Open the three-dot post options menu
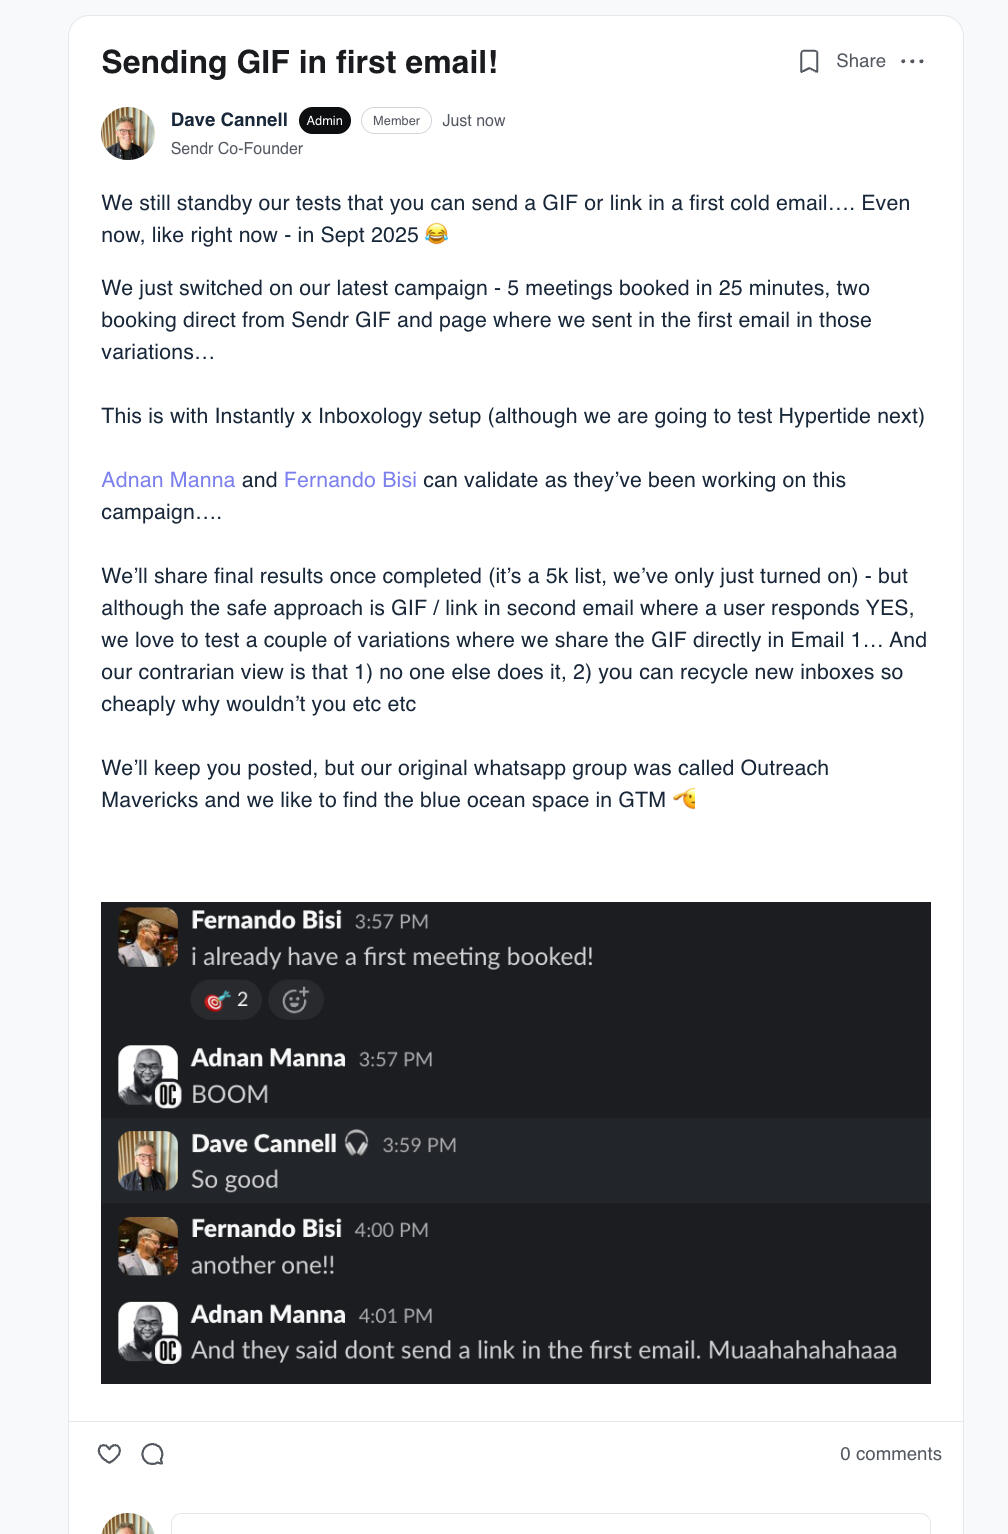Image resolution: width=1008 pixels, height=1534 pixels. (912, 62)
